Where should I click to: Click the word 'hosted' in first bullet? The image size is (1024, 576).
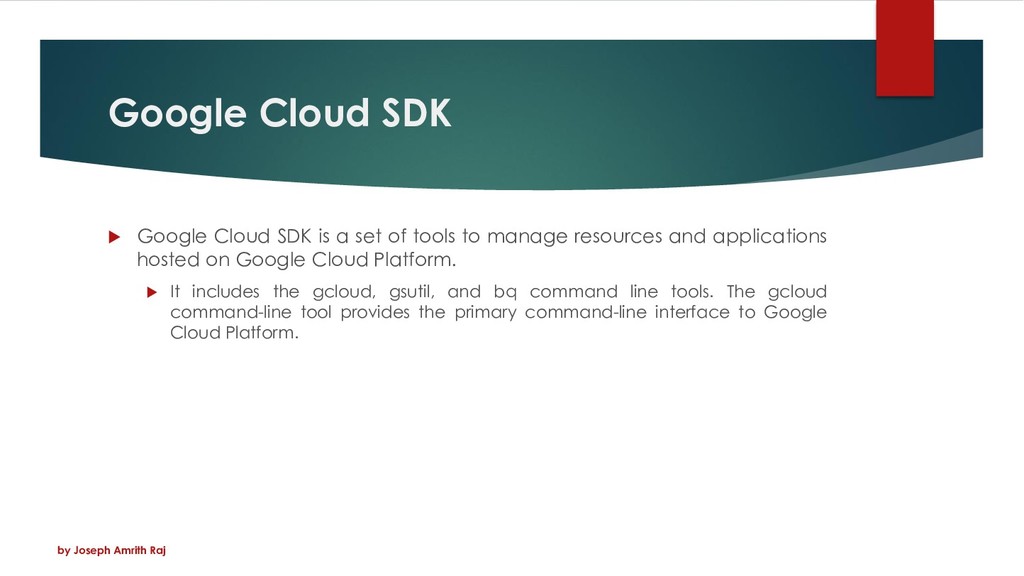pyautogui.click(x=167, y=259)
